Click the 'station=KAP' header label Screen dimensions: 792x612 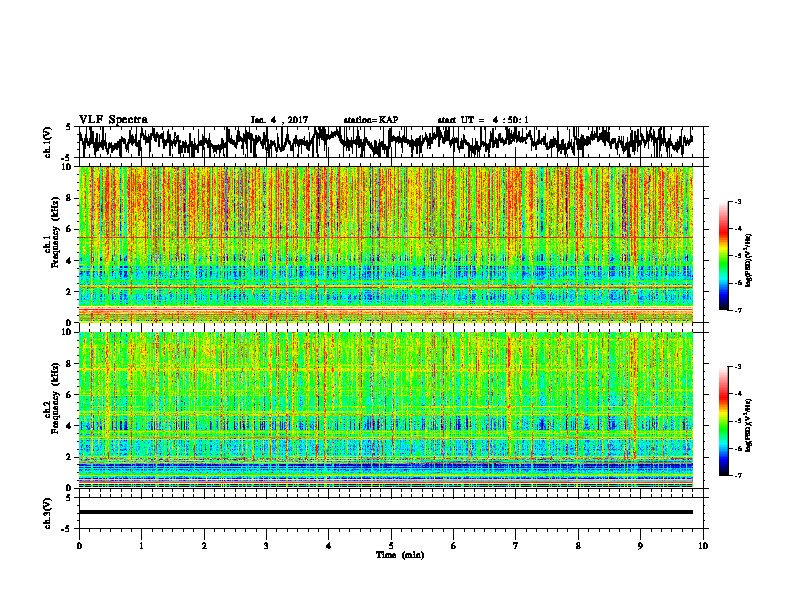click(370, 120)
